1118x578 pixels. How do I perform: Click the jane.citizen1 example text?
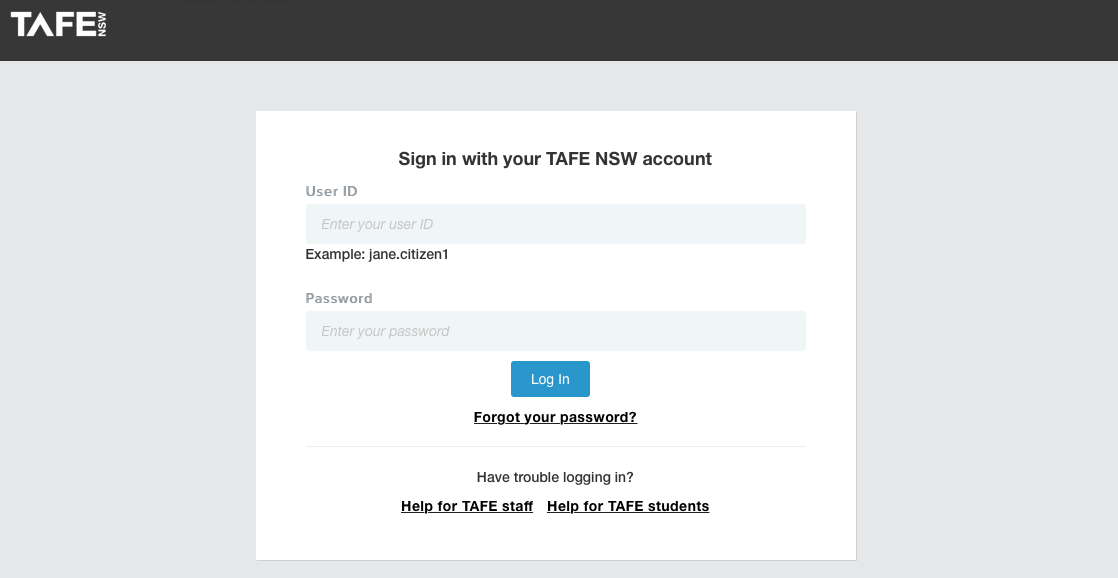point(408,254)
